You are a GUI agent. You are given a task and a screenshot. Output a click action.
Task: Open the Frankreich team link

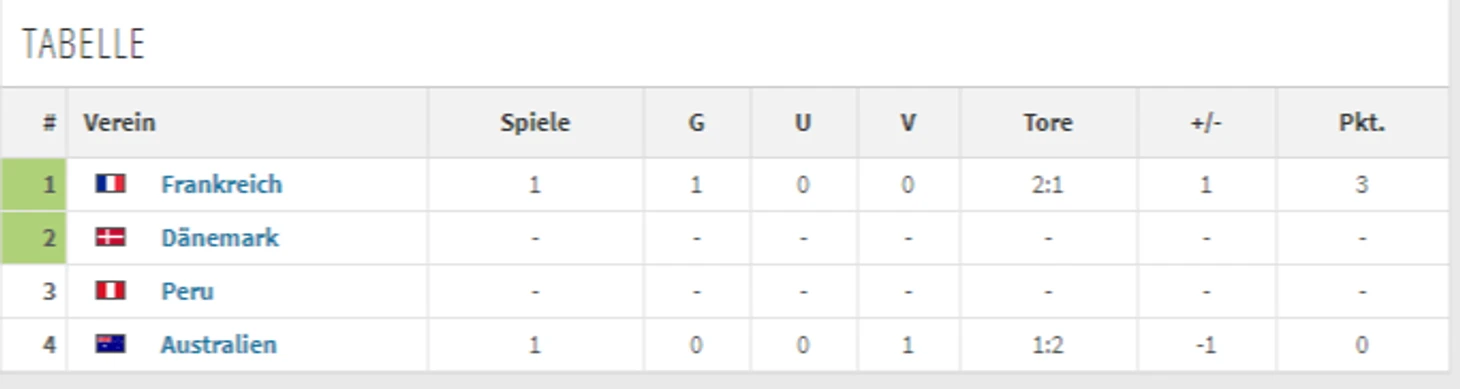[221, 184]
